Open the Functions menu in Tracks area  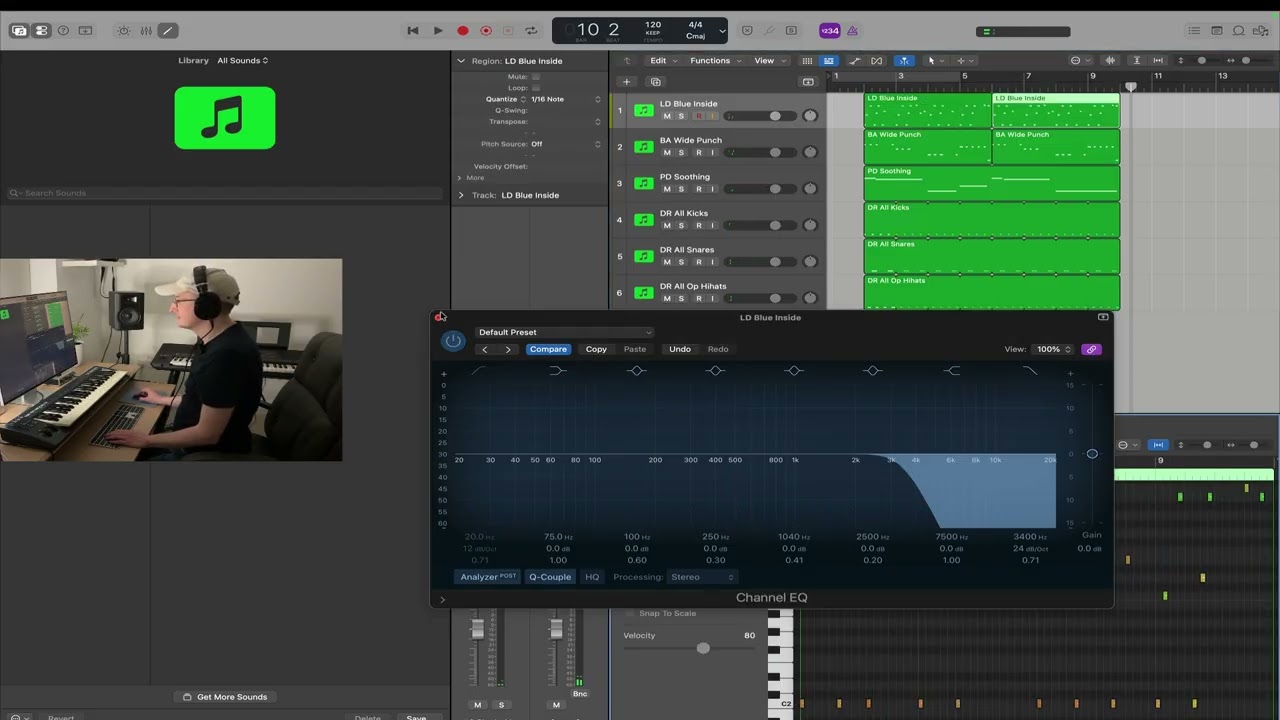click(715, 61)
